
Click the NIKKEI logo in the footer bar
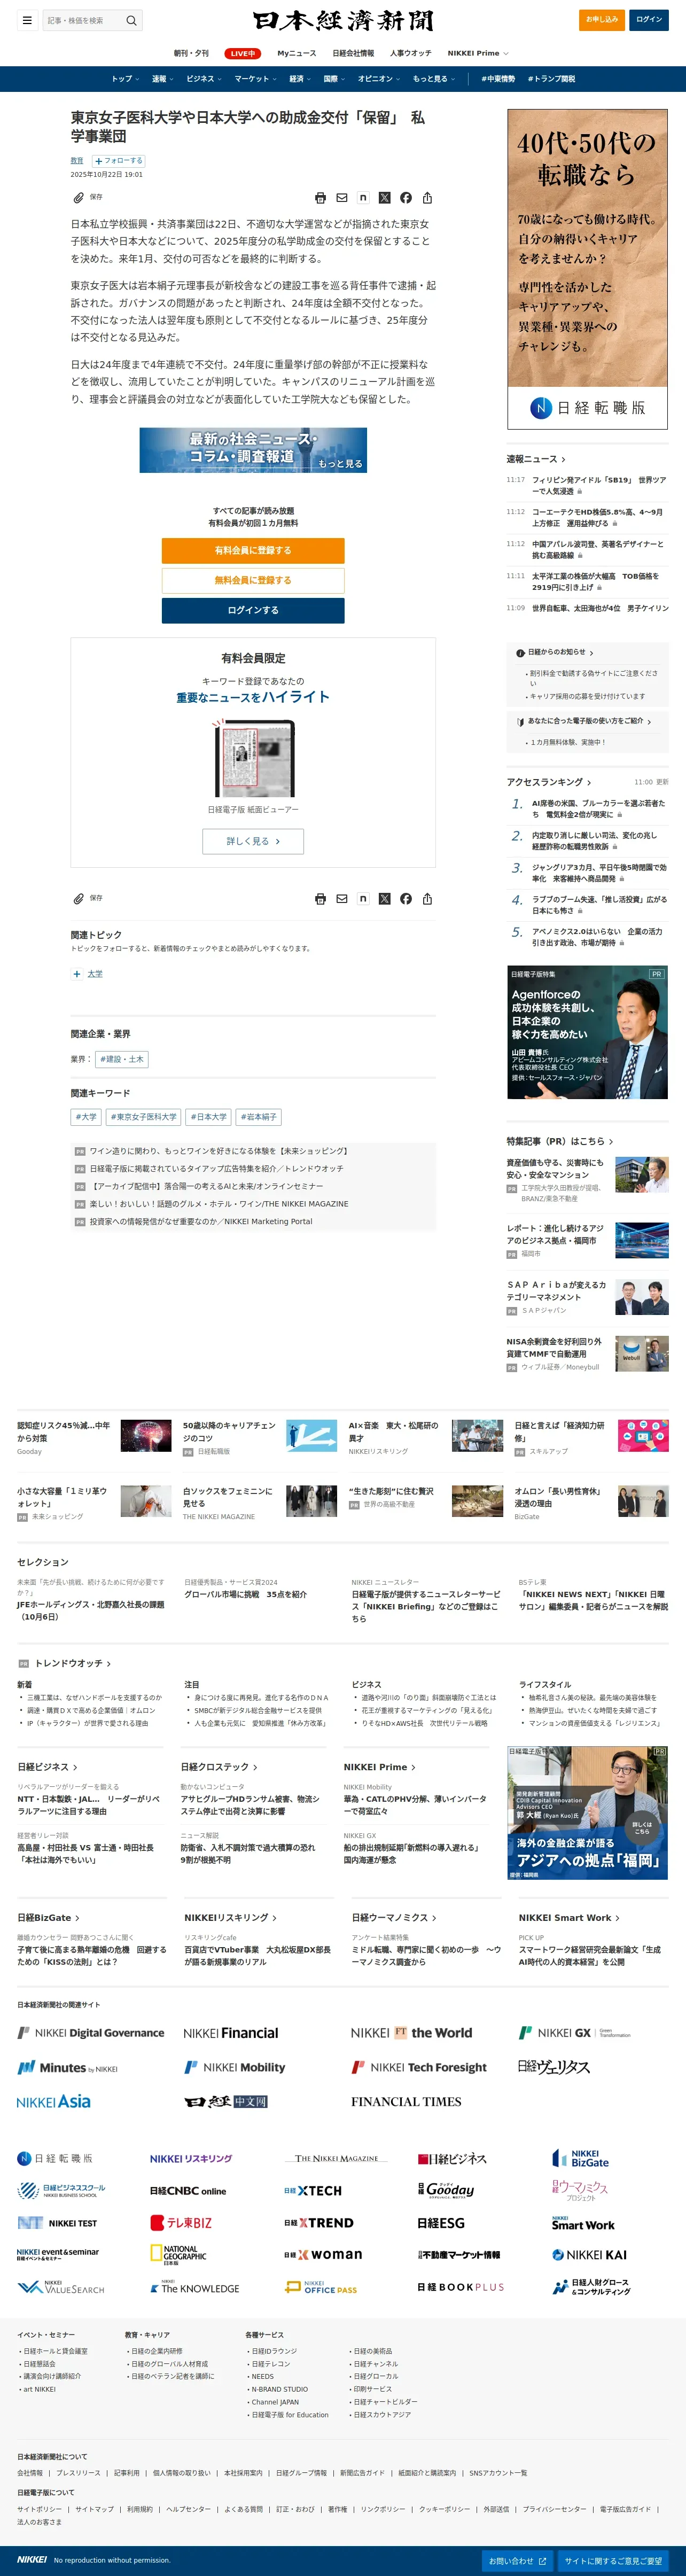[x=32, y=2560]
